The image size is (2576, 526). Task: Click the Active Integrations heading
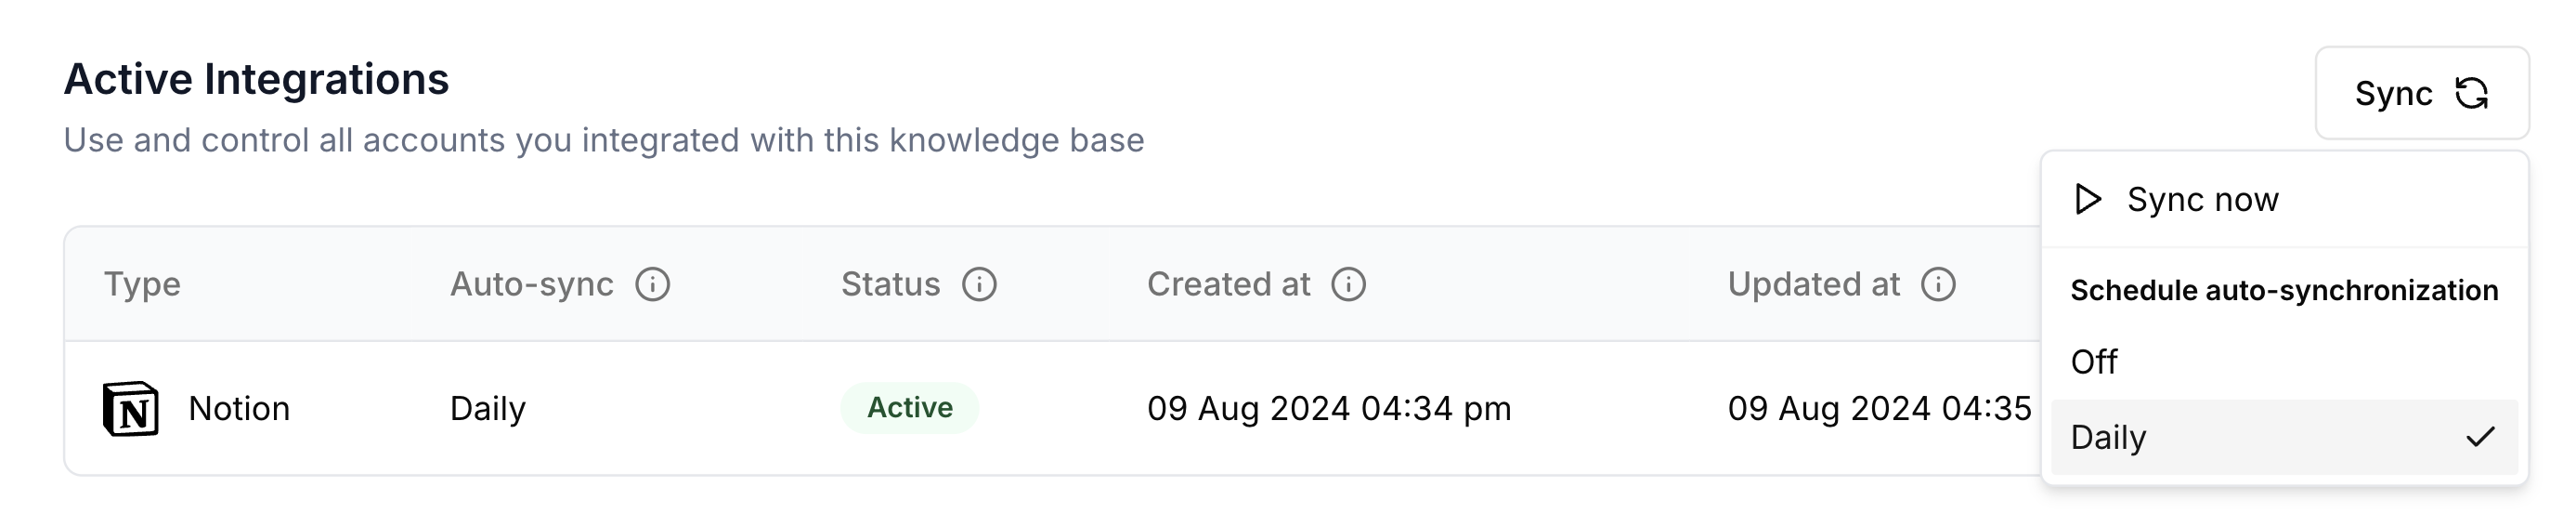tap(256, 79)
